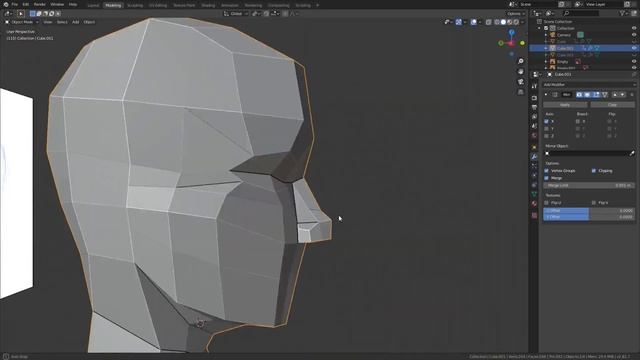Open the Global transform orientation dropdown

pyautogui.click(x=236, y=13)
